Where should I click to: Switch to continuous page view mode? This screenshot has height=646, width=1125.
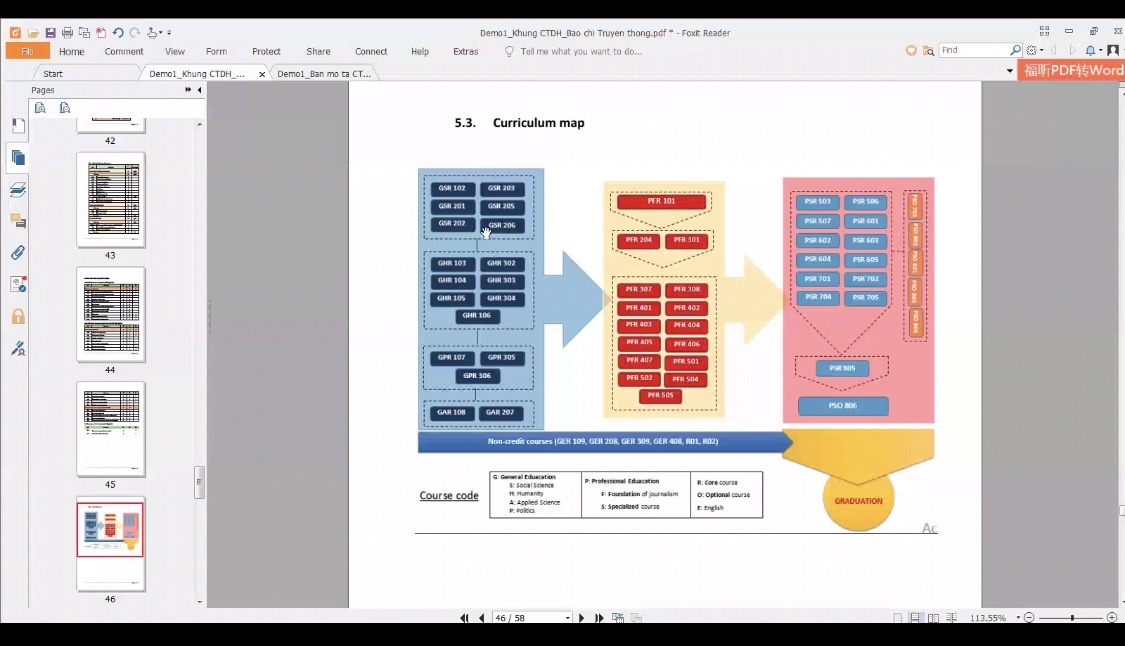[x=915, y=618]
